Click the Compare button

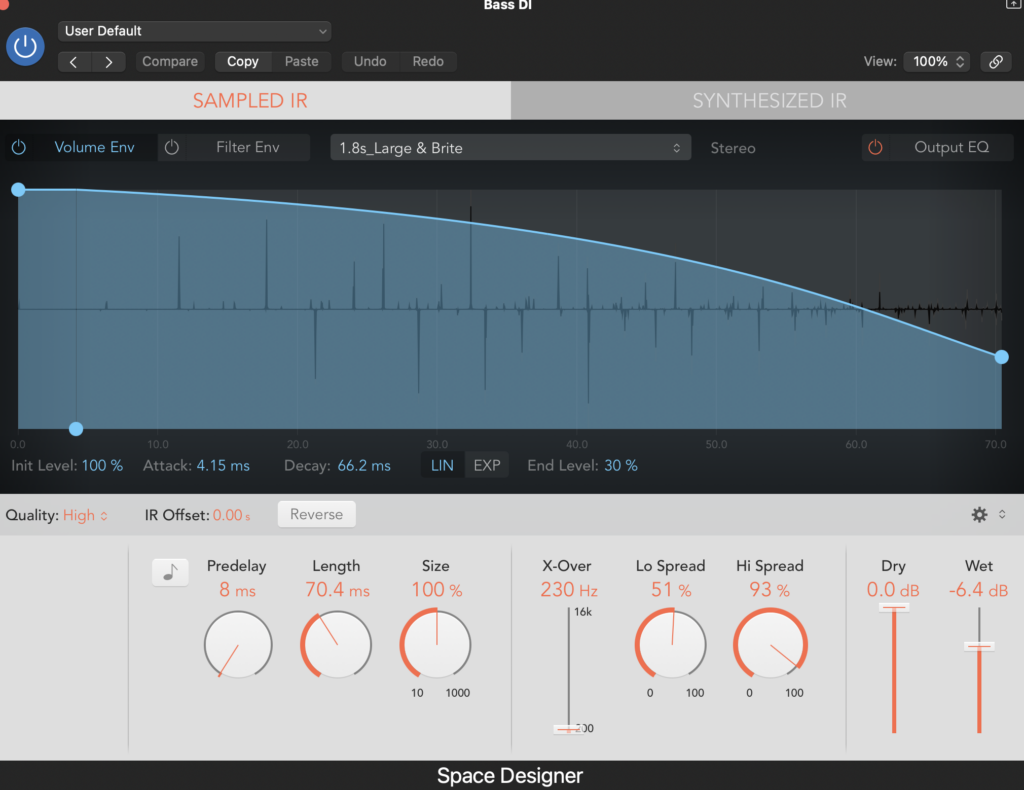click(x=170, y=62)
